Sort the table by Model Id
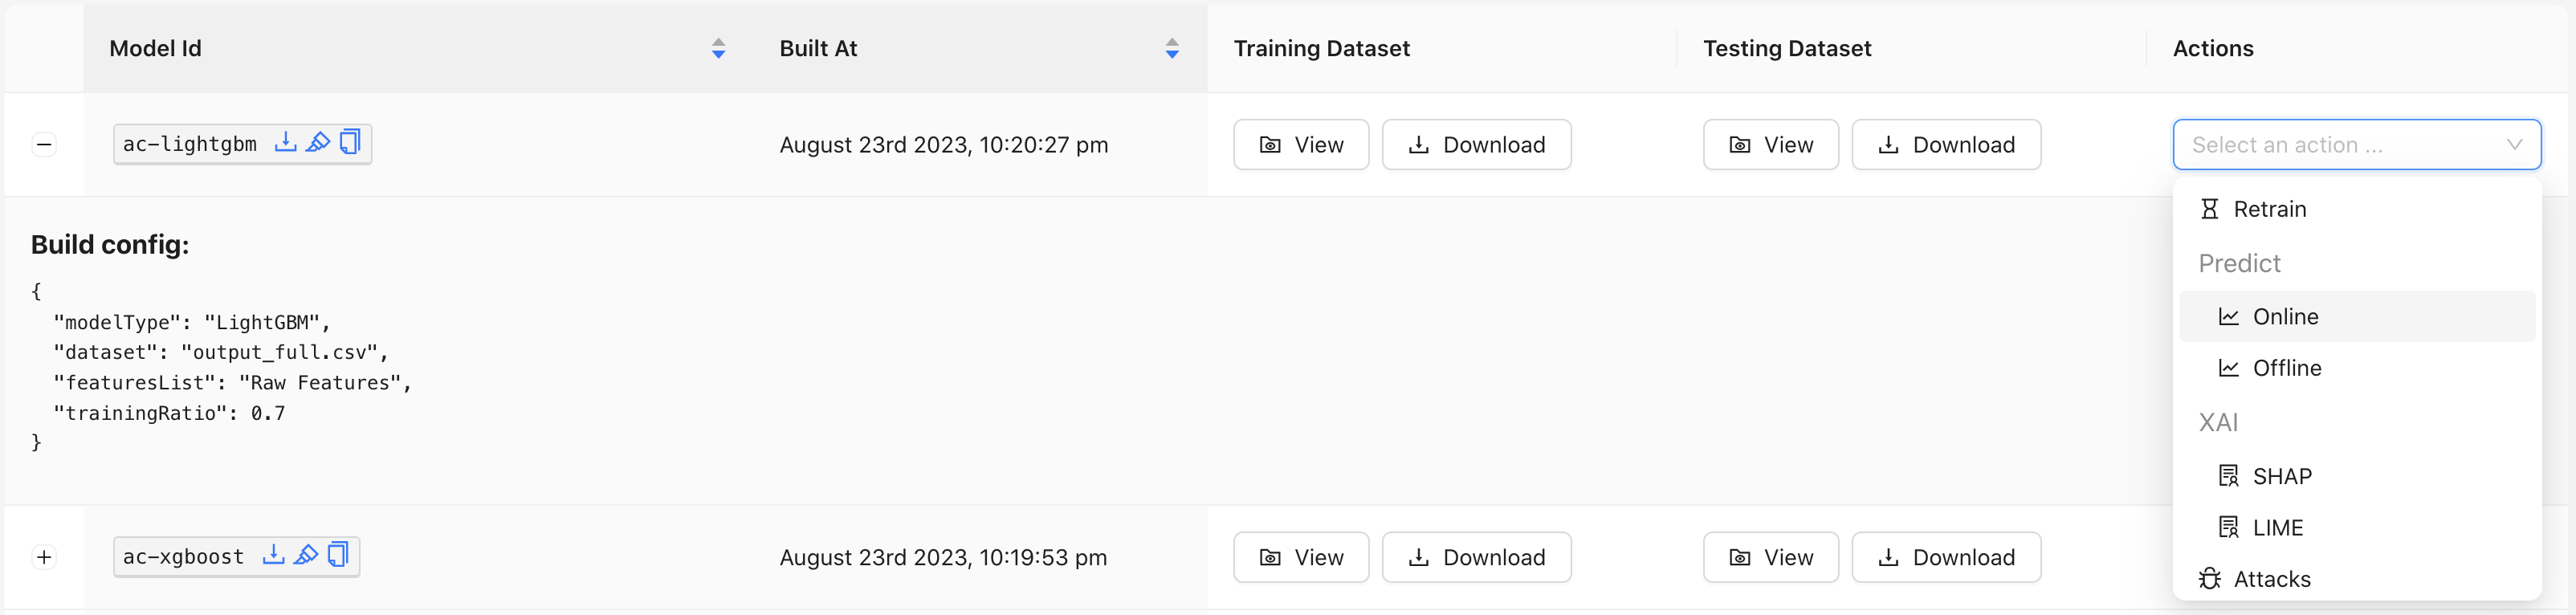This screenshot has width=2576, height=615. [718, 48]
